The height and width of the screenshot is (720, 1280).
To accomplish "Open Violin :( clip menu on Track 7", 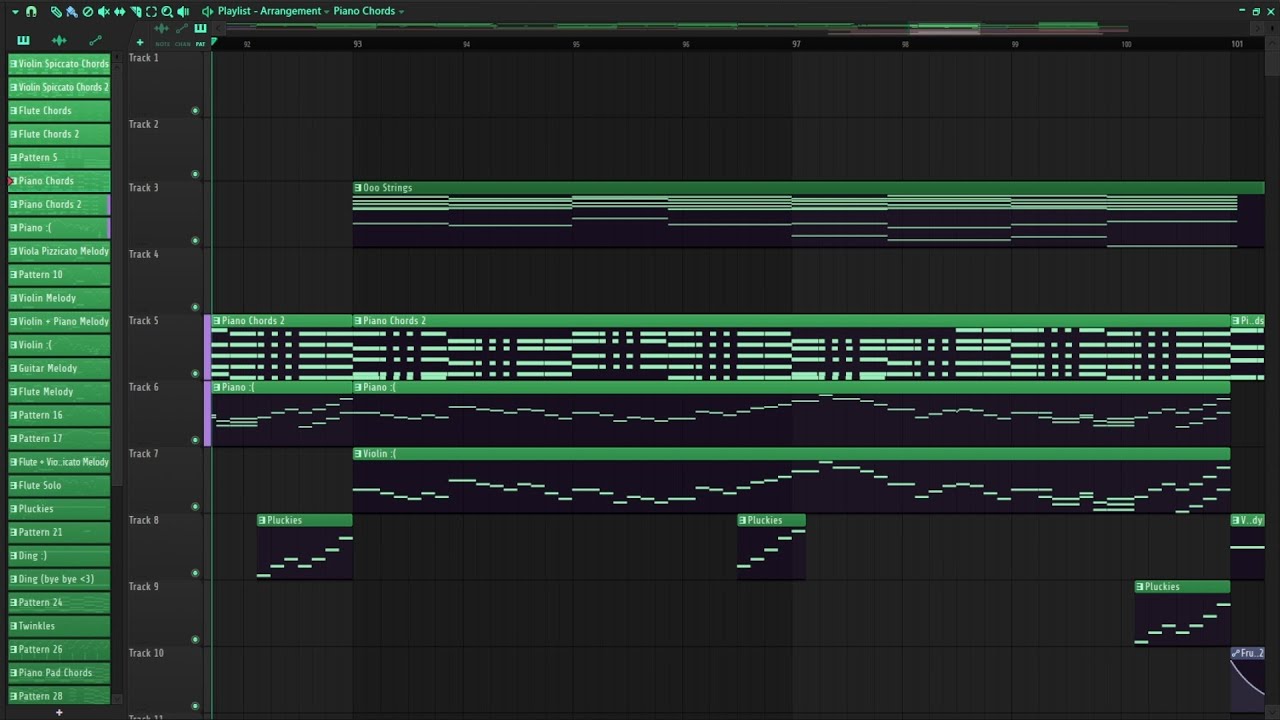I will point(359,454).
